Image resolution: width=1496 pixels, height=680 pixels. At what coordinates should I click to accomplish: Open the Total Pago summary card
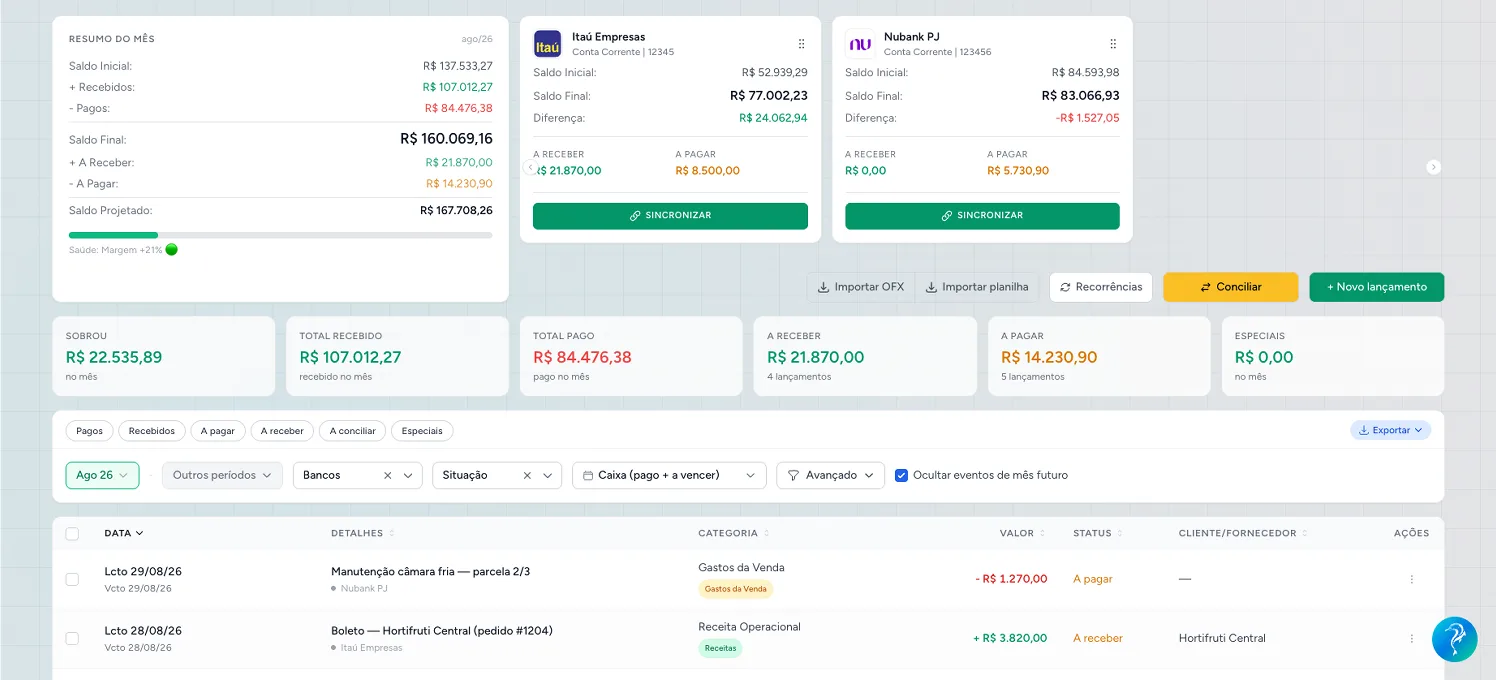click(631, 356)
